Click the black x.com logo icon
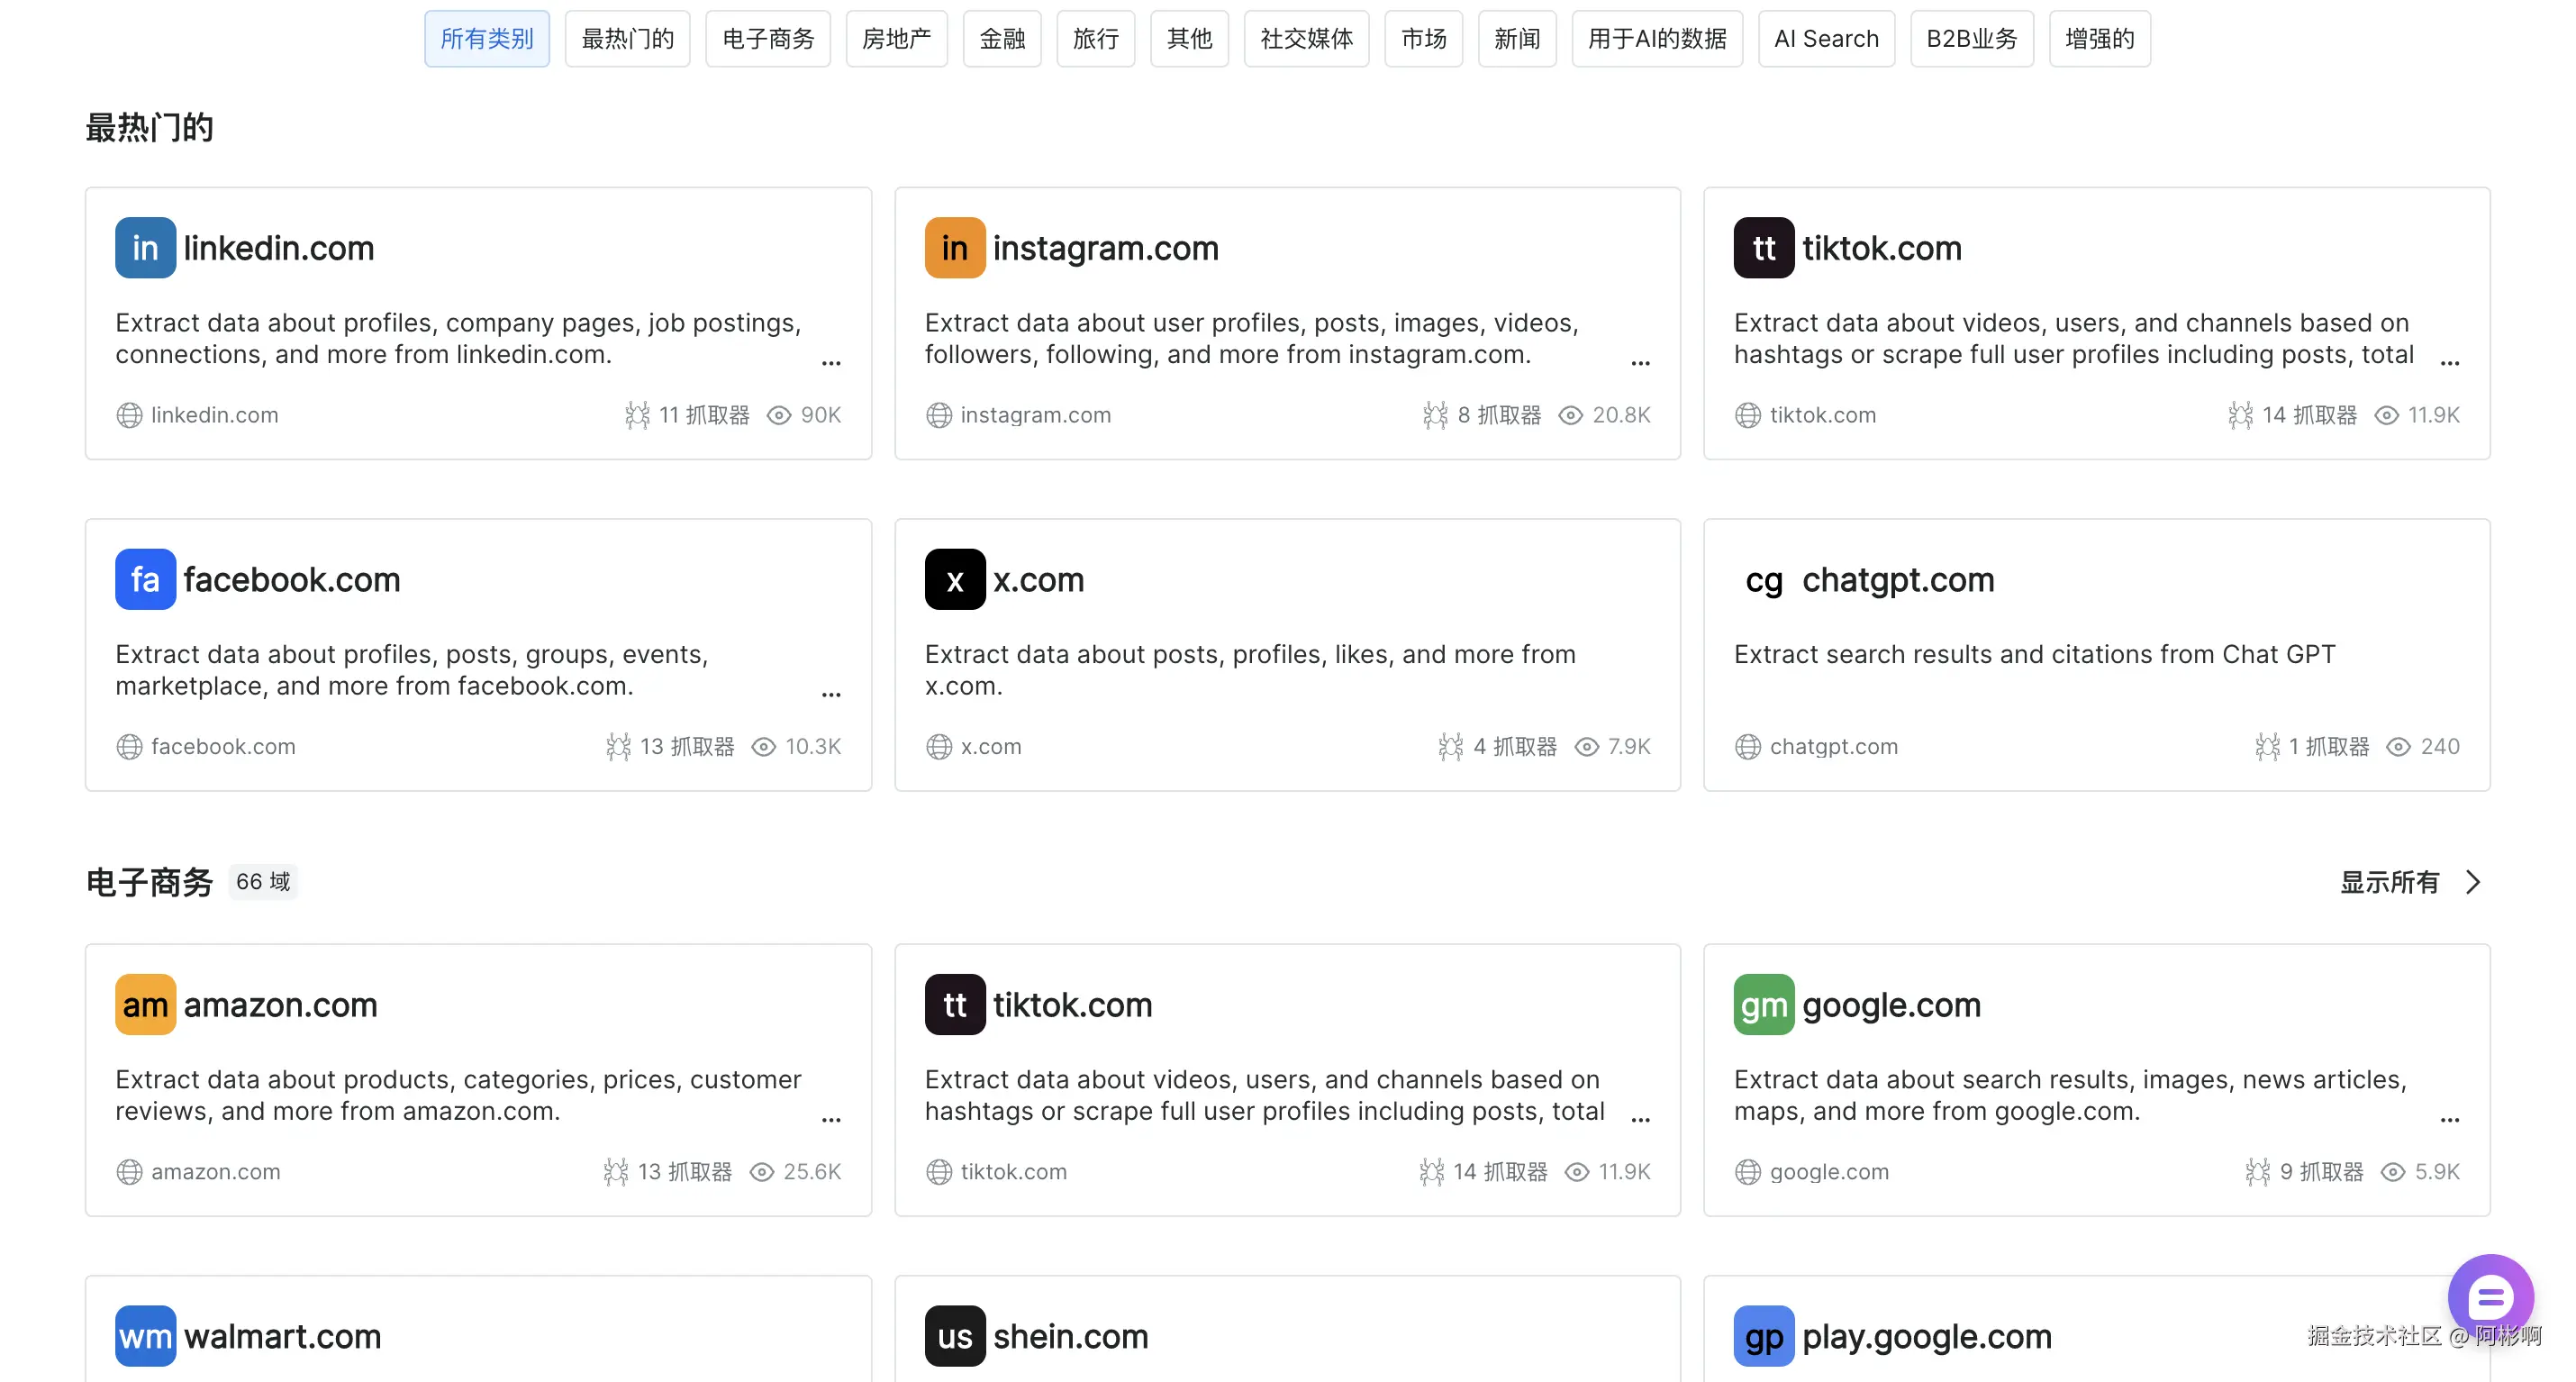The height and width of the screenshot is (1382, 2576). tap(954, 579)
